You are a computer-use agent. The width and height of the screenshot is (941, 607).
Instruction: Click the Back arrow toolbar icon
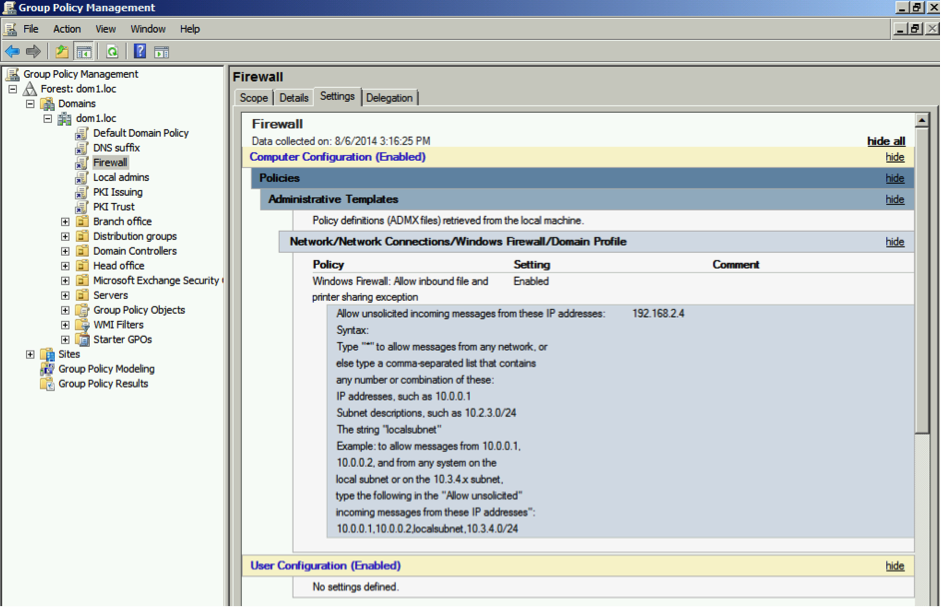(x=12, y=51)
